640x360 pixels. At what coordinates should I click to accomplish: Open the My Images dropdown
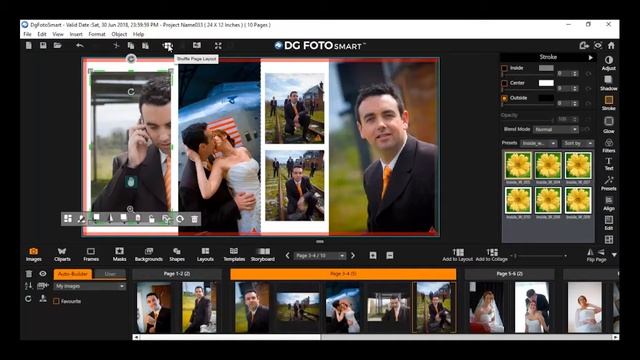click(89, 286)
